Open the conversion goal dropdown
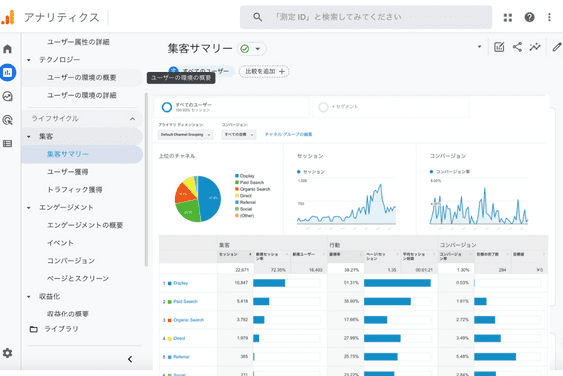This screenshot has height=376, width=563. [238, 135]
